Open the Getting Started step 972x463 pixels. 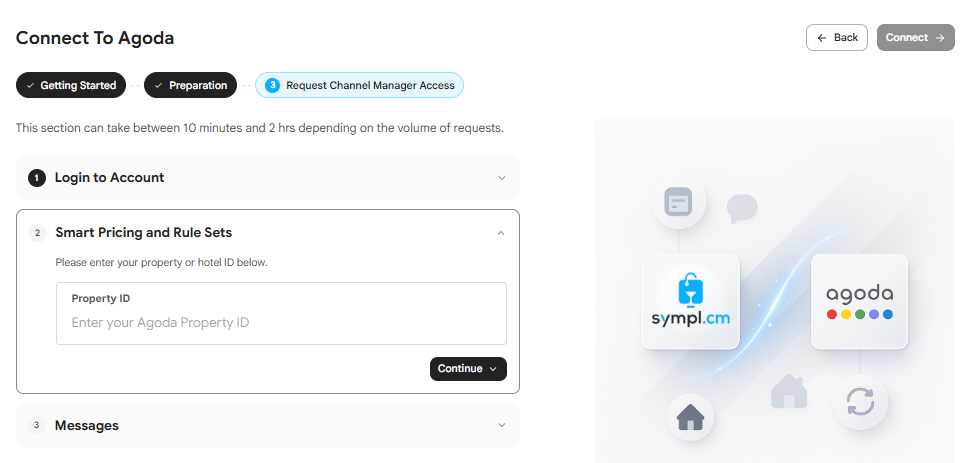71,86
